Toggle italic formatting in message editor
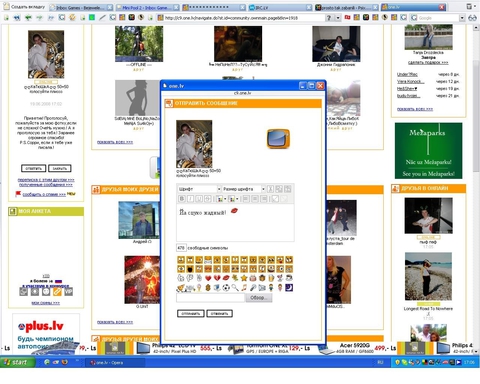 pos(190,199)
